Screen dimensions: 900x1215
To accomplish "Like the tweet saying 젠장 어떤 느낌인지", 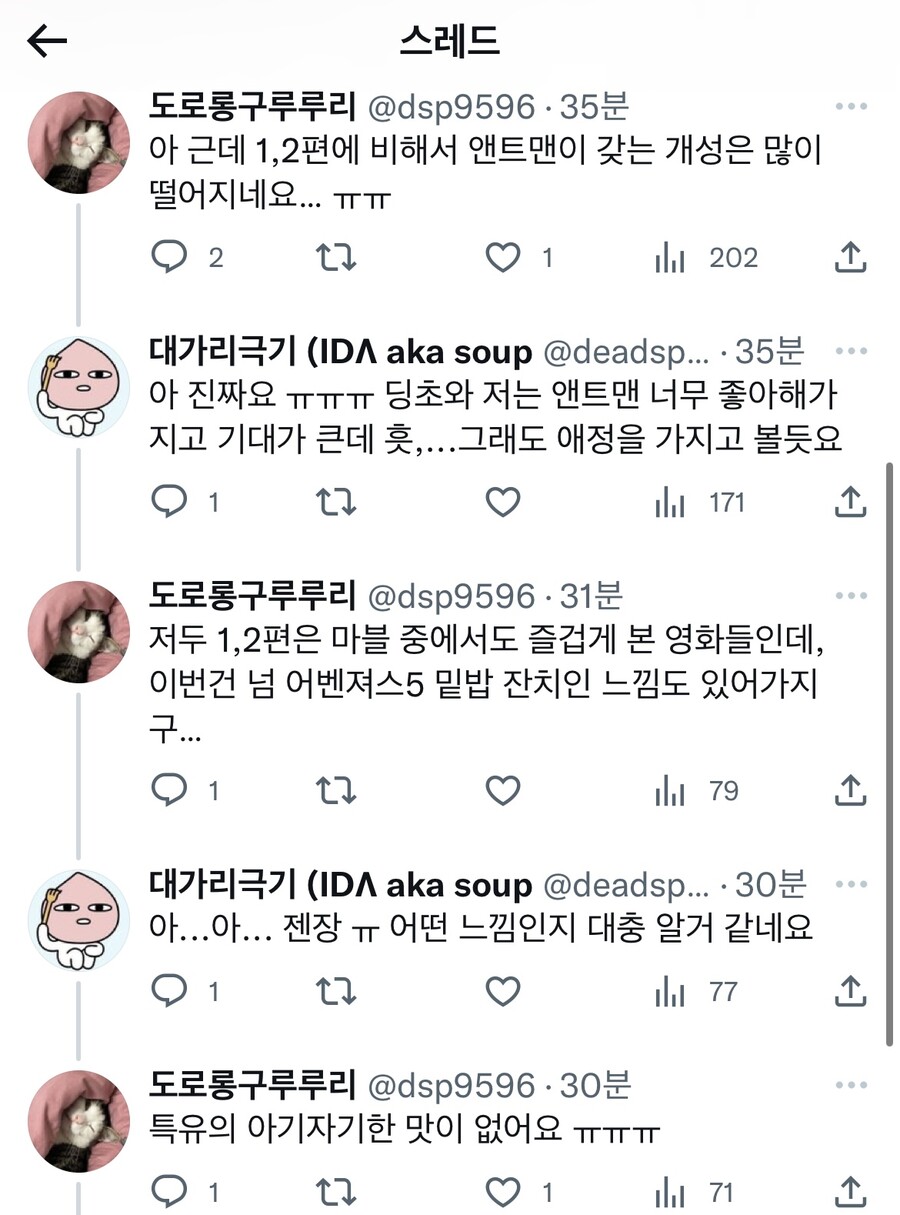I will [x=503, y=992].
